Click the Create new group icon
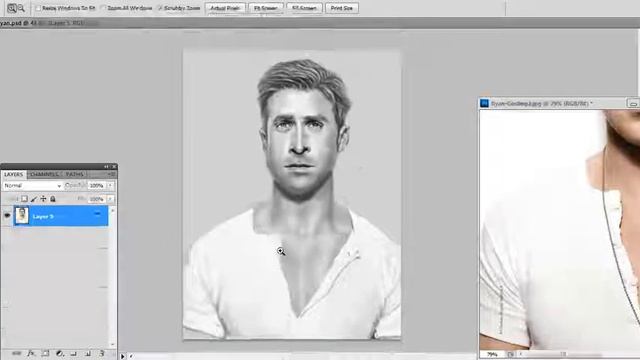This screenshot has width=640, height=360. pos(73,353)
